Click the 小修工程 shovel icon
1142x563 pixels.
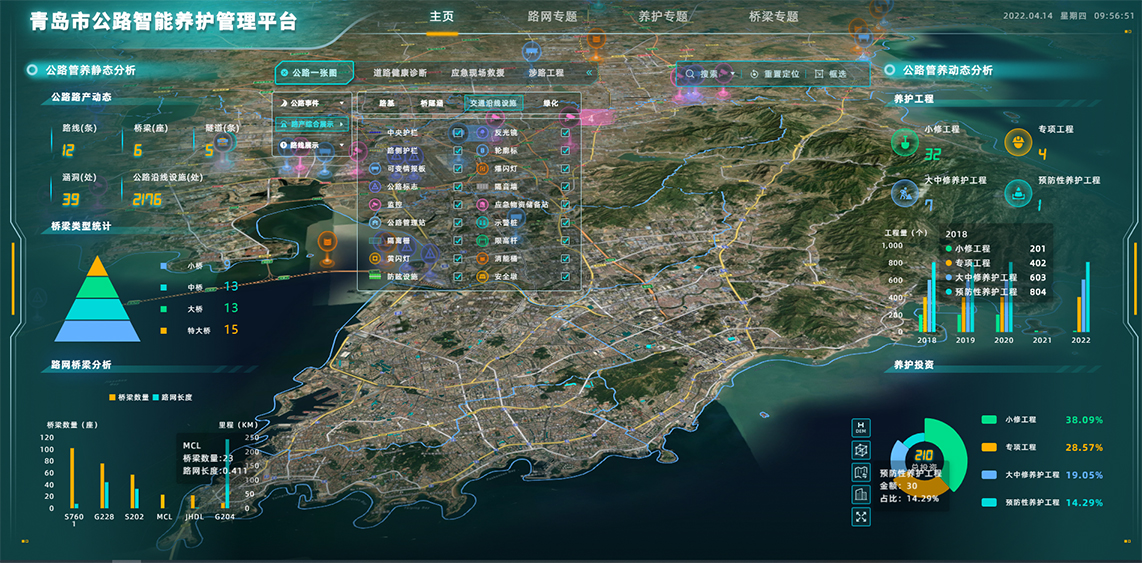click(x=904, y=142)
